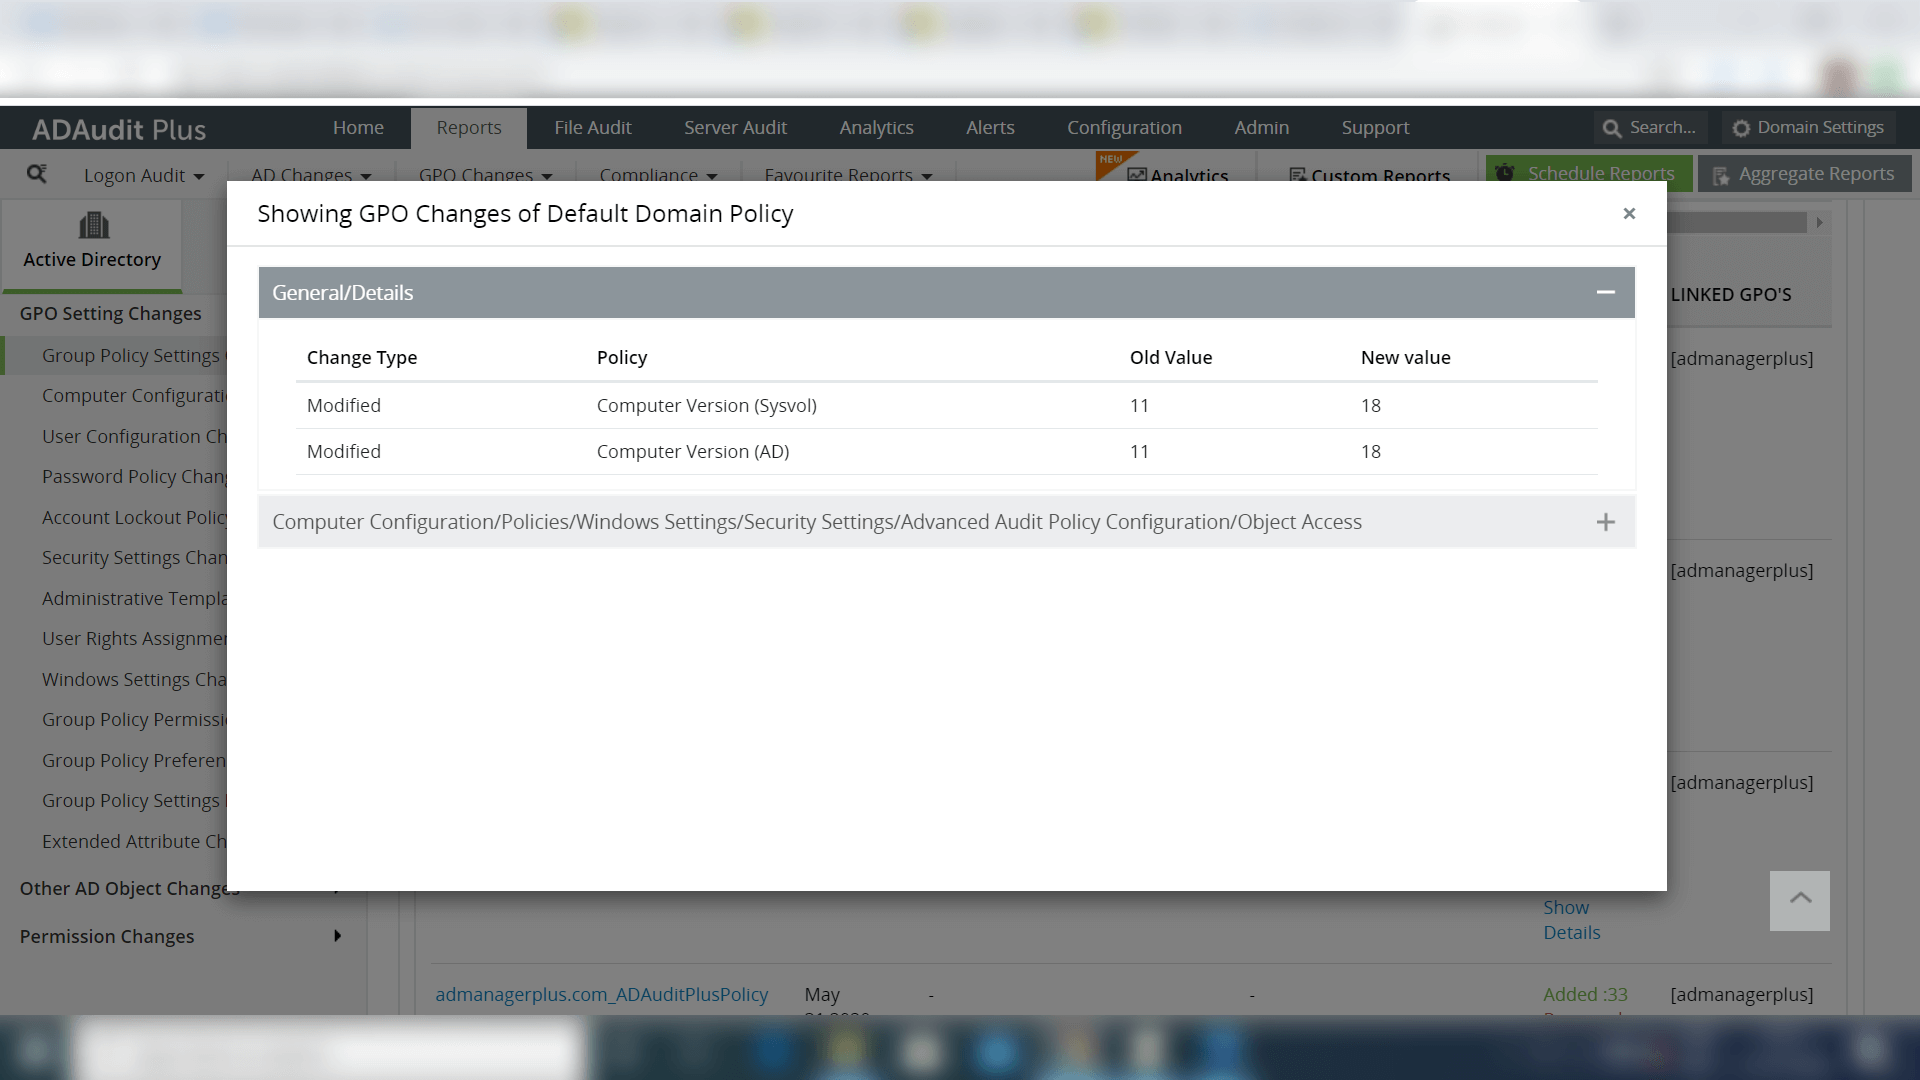1920x1080 pixels.
Task: Click the Schedule Reports alarm clock icon
Action: click(x=1506, y=172)
